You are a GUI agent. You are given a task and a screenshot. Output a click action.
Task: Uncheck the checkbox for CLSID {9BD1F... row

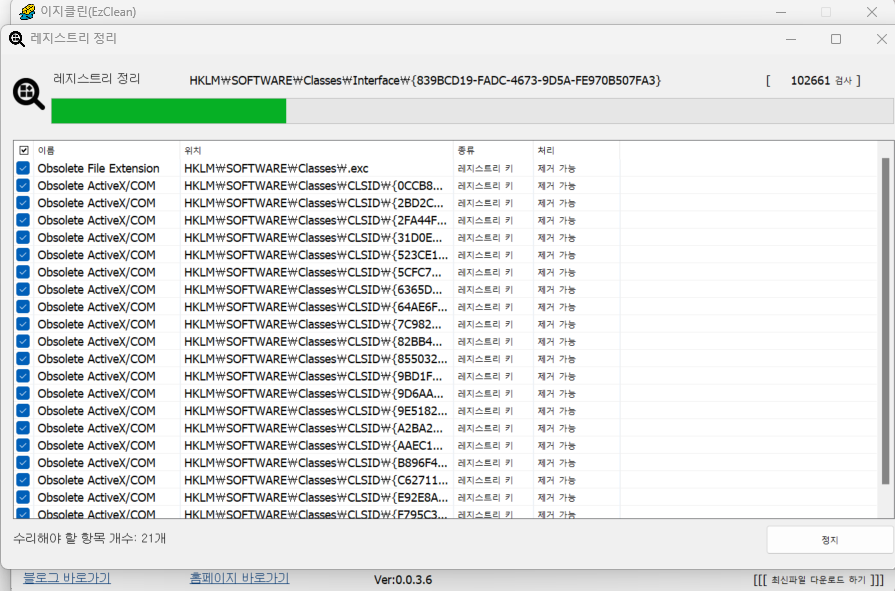pyautogui.click(x=23, y=376)
